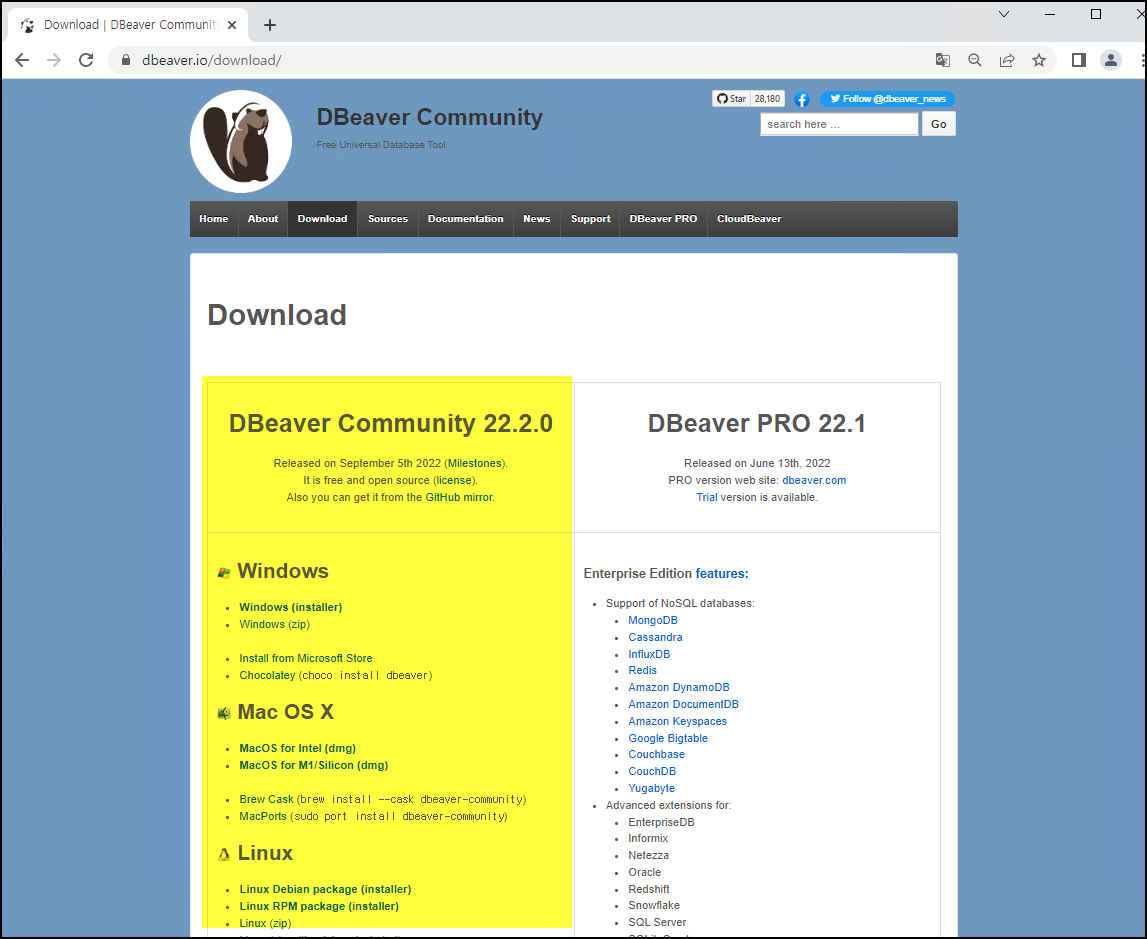The height and width of the screenshot is (939, 1147).
Task: Click the padlock site info icon
Action: pyautogui.click(x=126, y=60)
